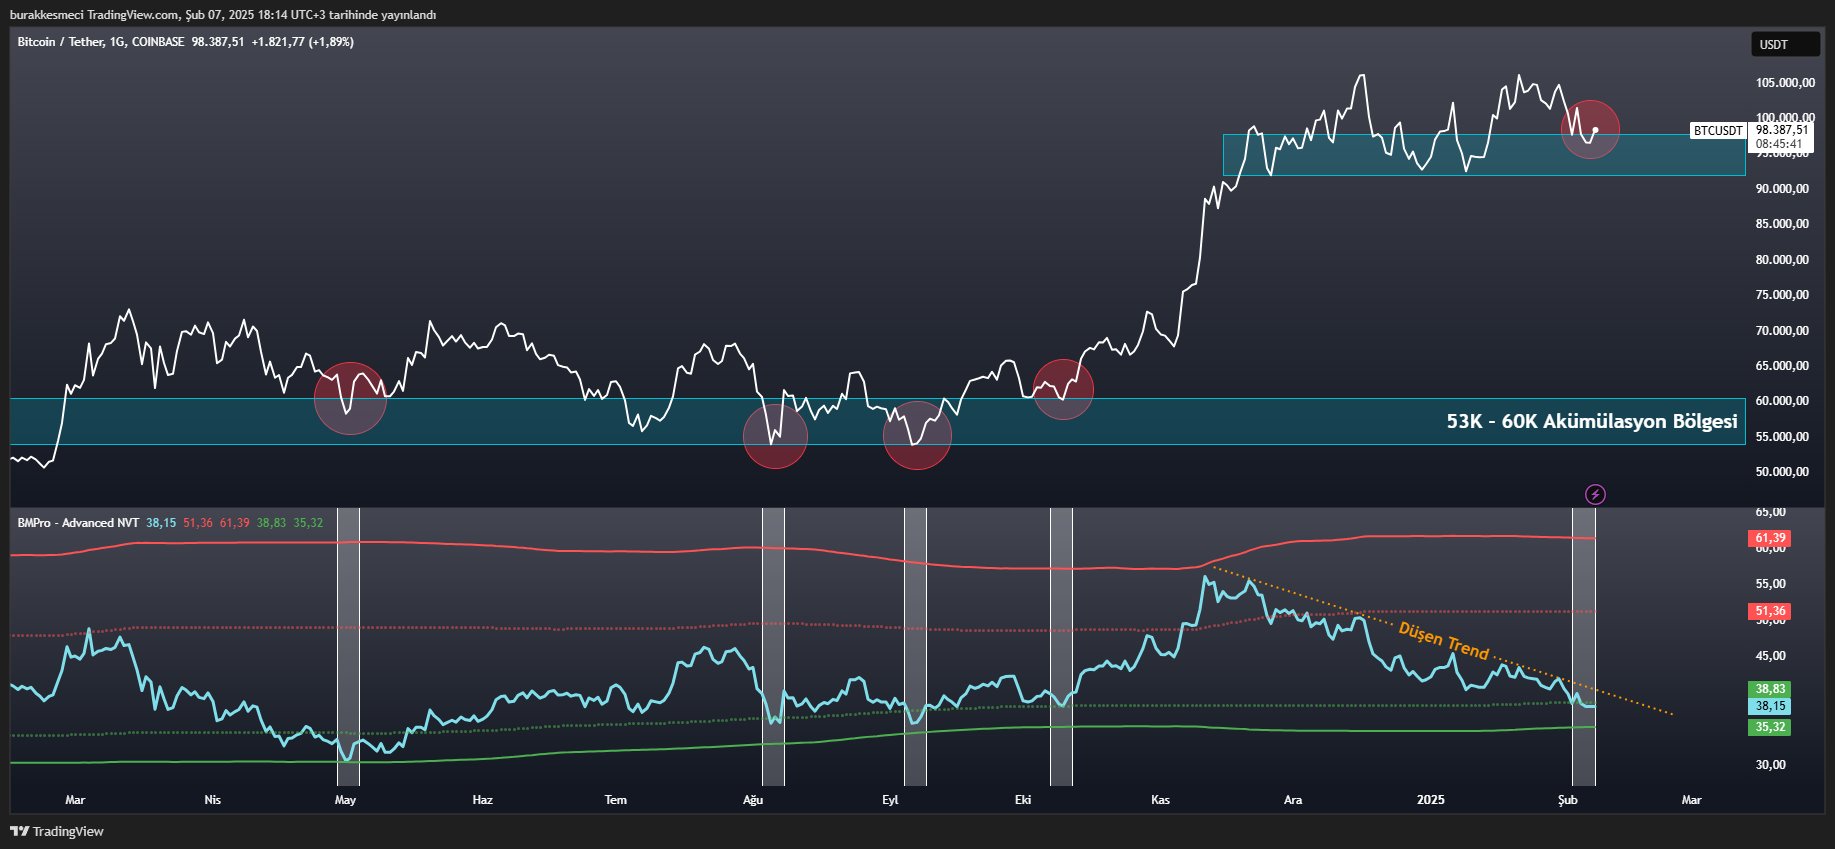
Task: Click the red circle at the latest price
Action: point(1590,129)
